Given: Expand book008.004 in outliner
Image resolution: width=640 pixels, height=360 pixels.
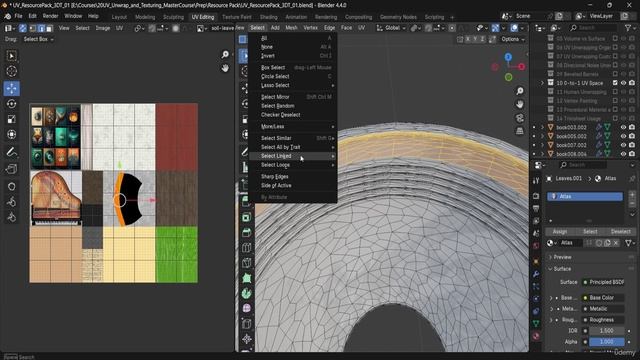Looking at the screenshot, I should tap(542, 154).
